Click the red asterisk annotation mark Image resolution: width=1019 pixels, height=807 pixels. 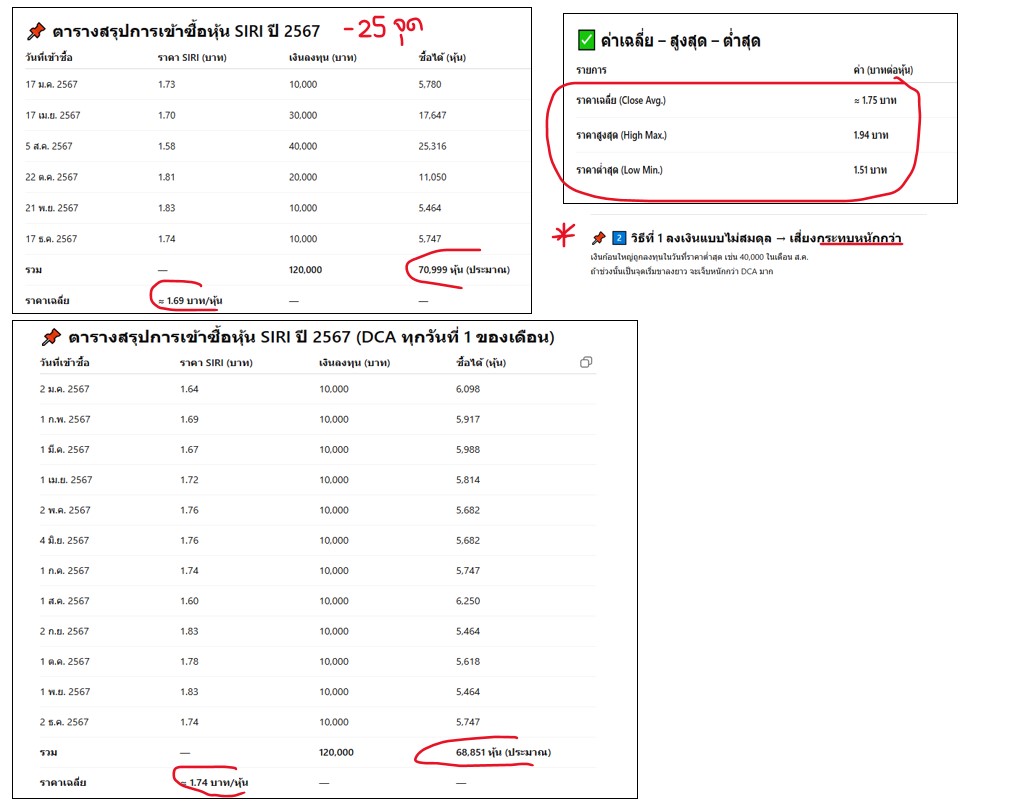pos(566,237)
